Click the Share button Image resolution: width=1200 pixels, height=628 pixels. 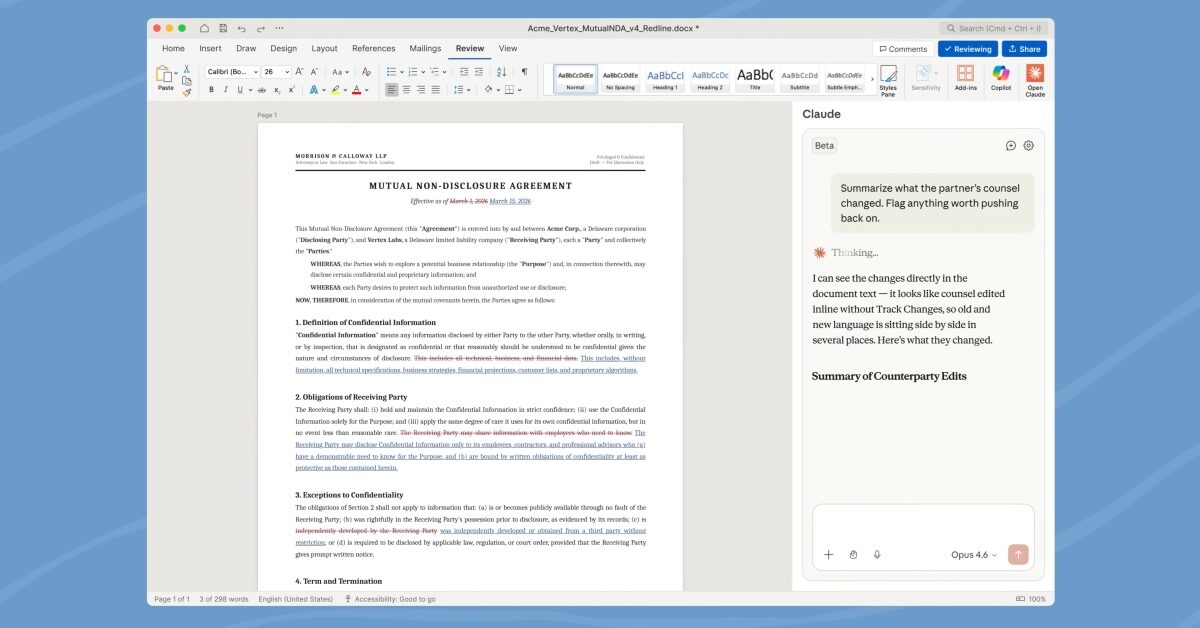pos(1024,49)
